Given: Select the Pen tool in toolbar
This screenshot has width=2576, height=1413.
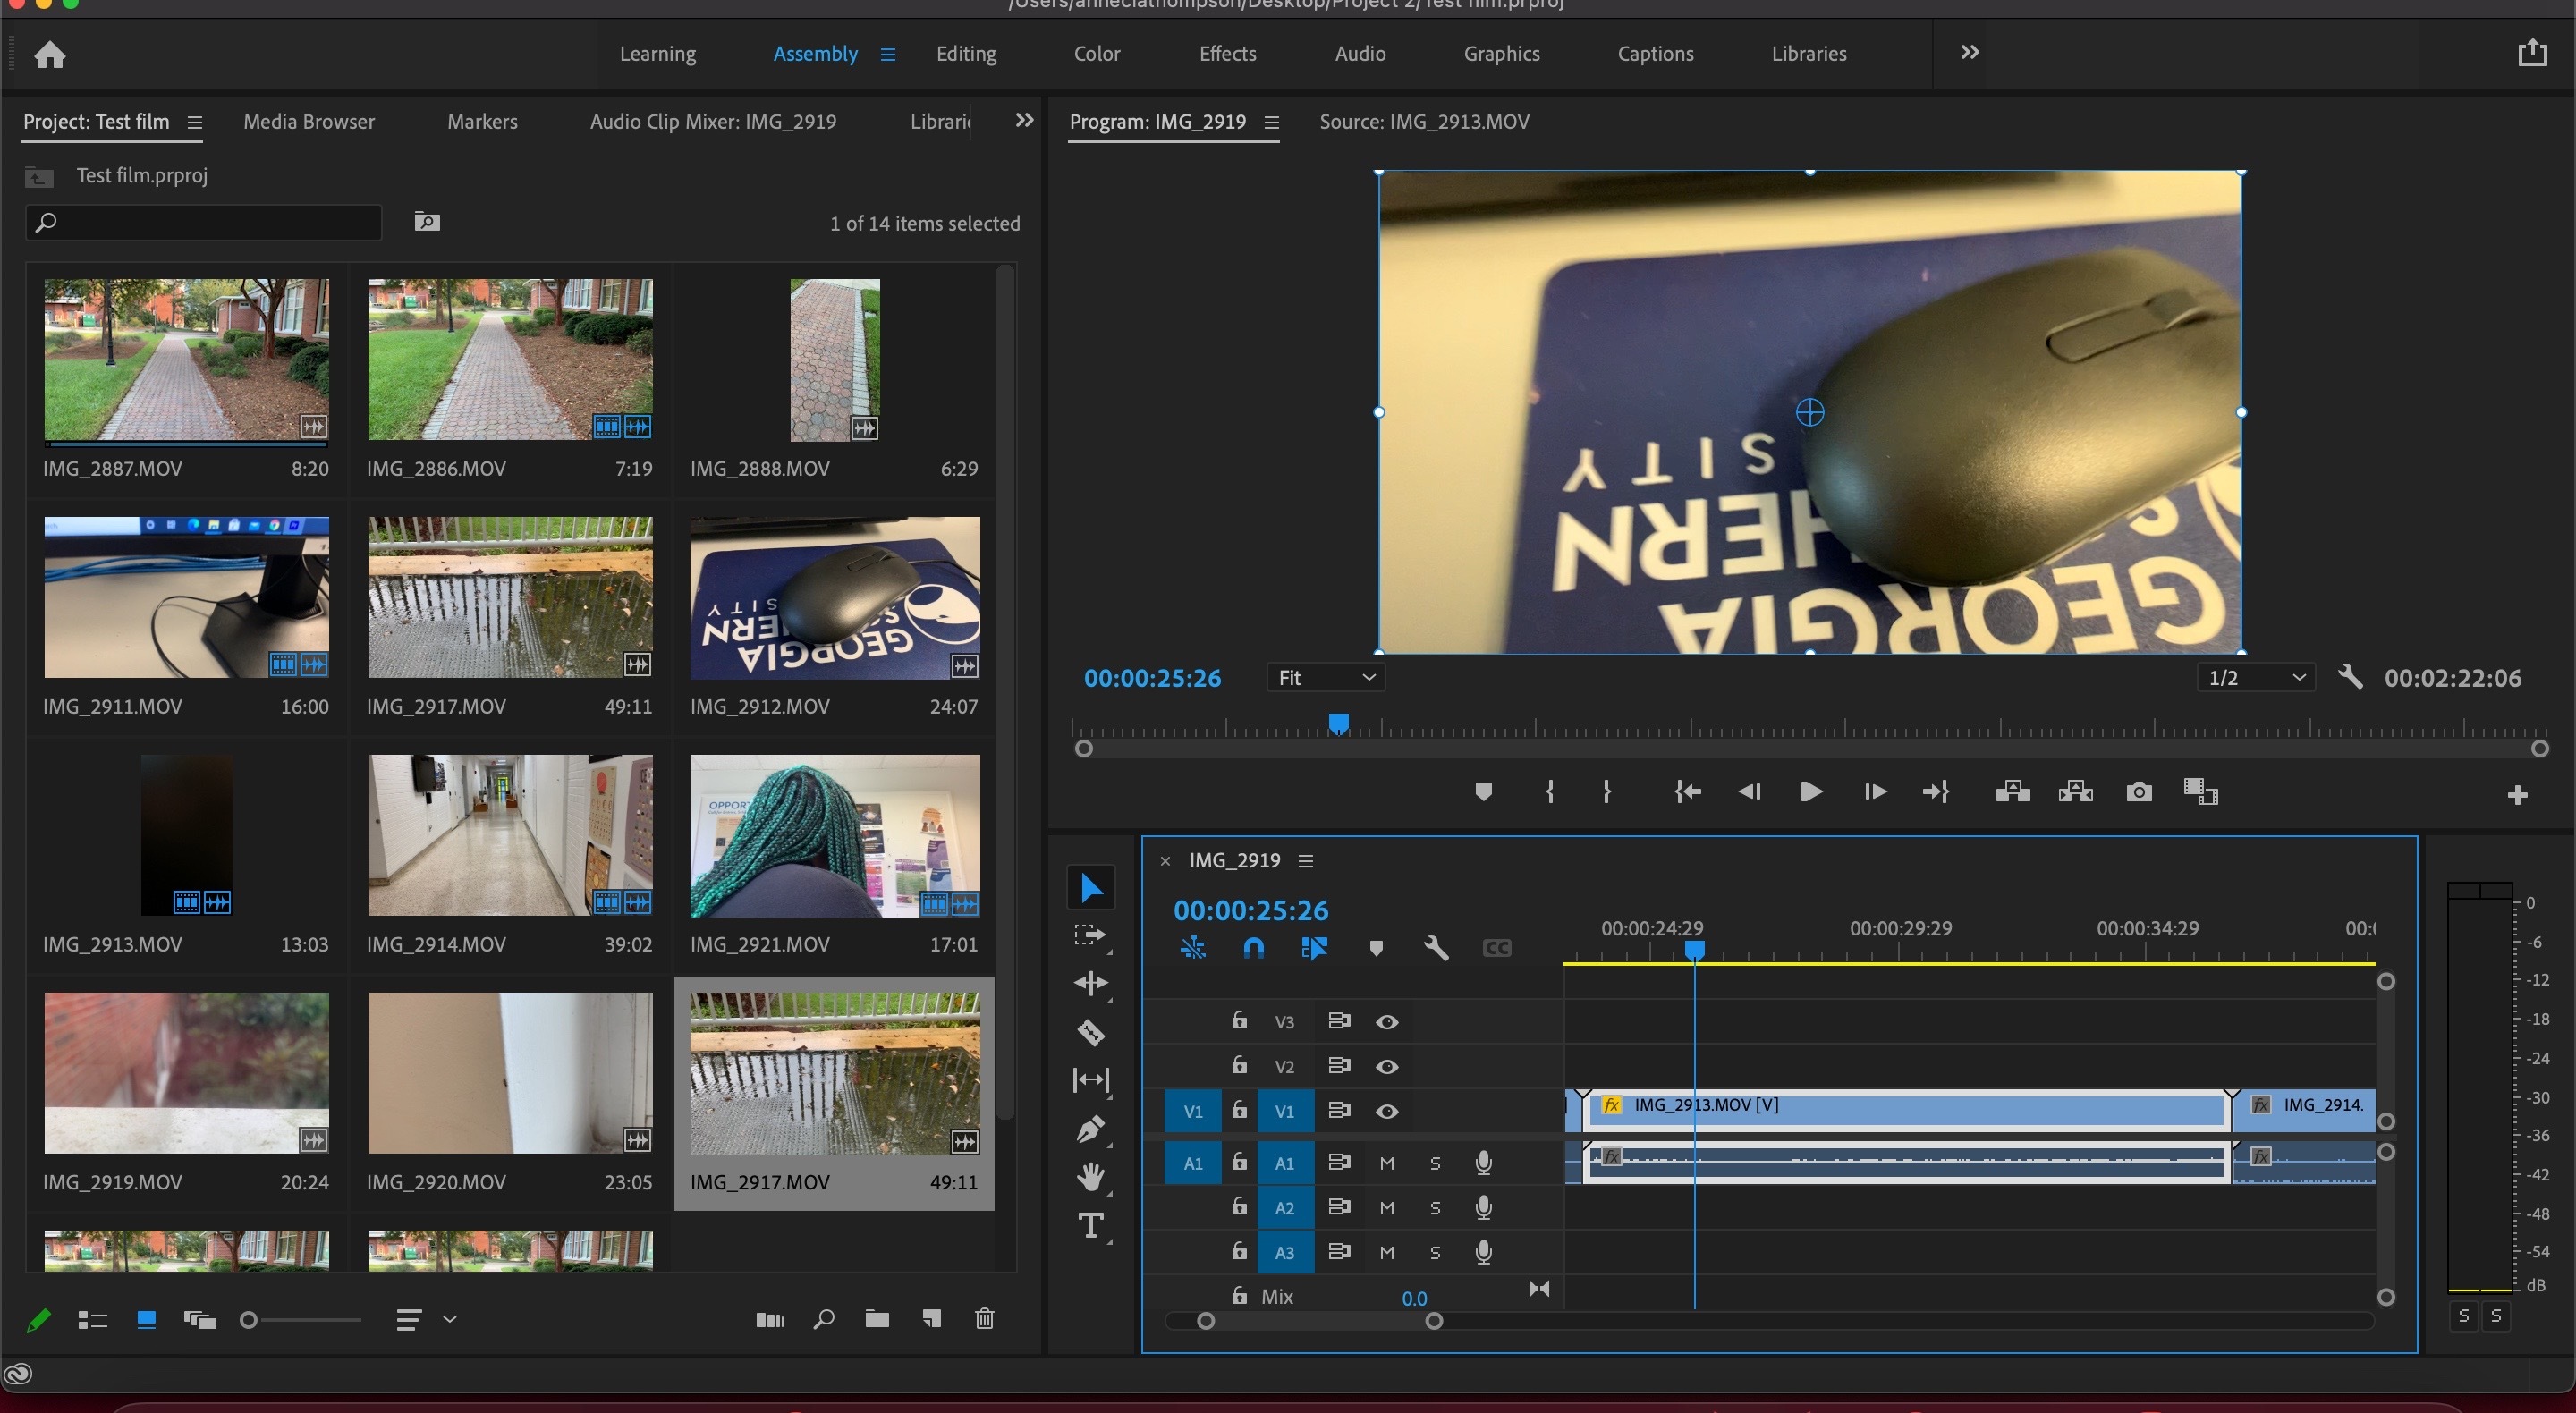Looking at the screenshot, I should click(x=1090, y=1128).
